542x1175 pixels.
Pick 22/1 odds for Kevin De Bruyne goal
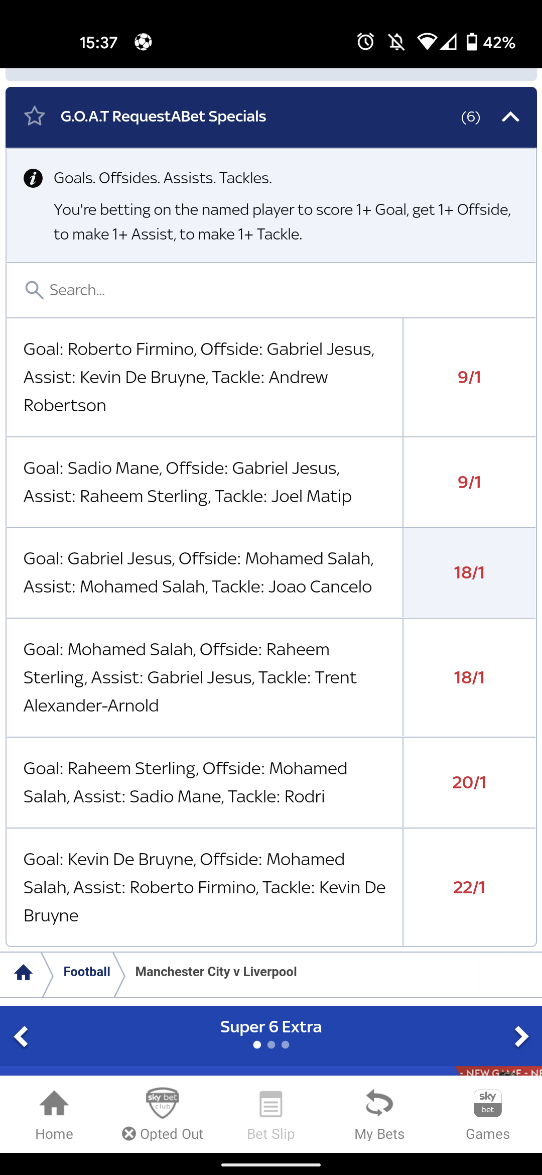[x=469, y=887]
